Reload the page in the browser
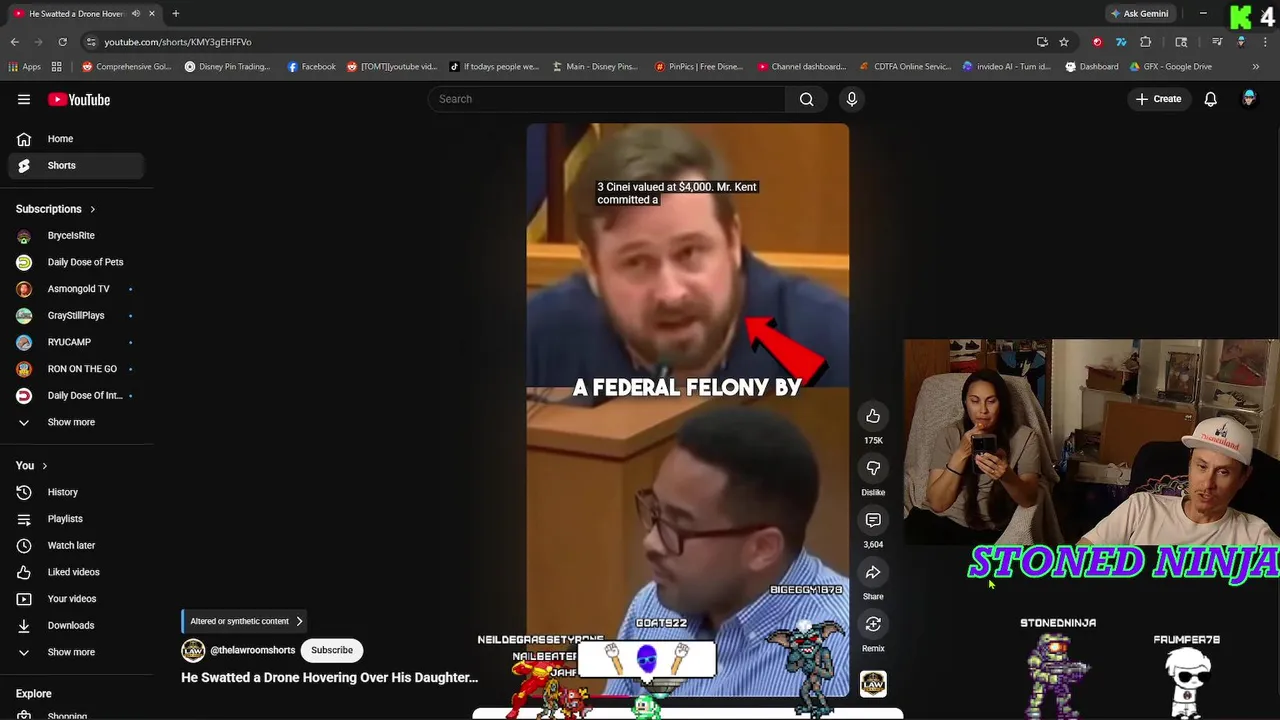 point(62,42)
